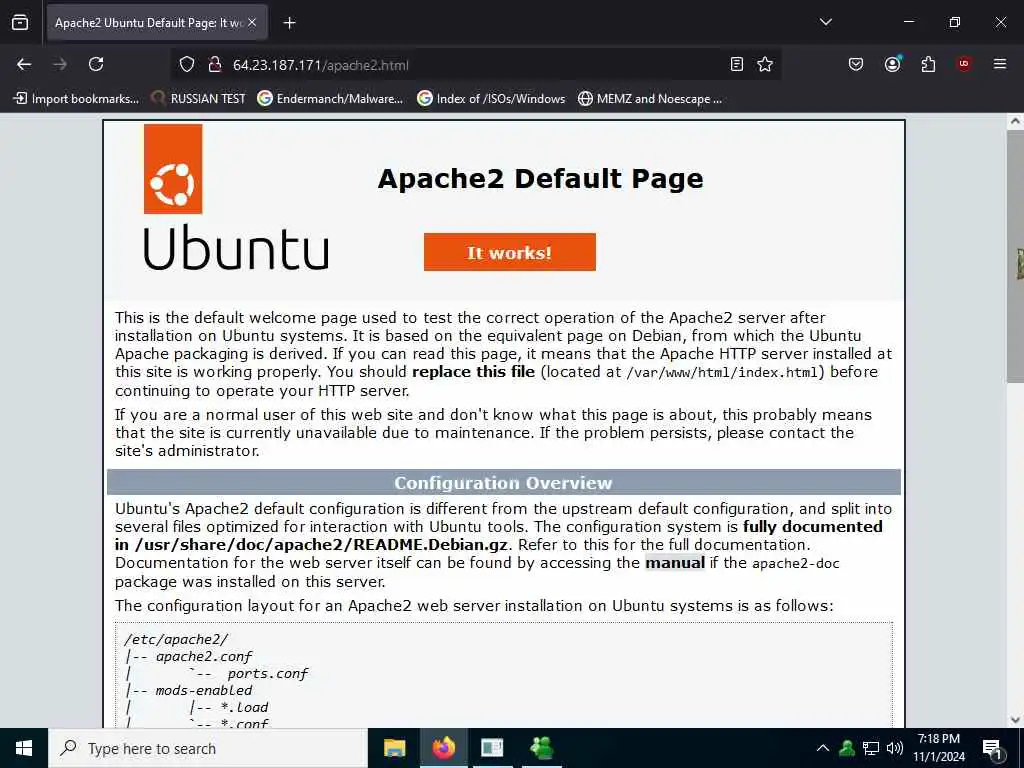Image resolution: width=1024 pixels, height=768 pixels.
Task: Open uBlock Origin extension icon
Action: [x=964, y=63]
